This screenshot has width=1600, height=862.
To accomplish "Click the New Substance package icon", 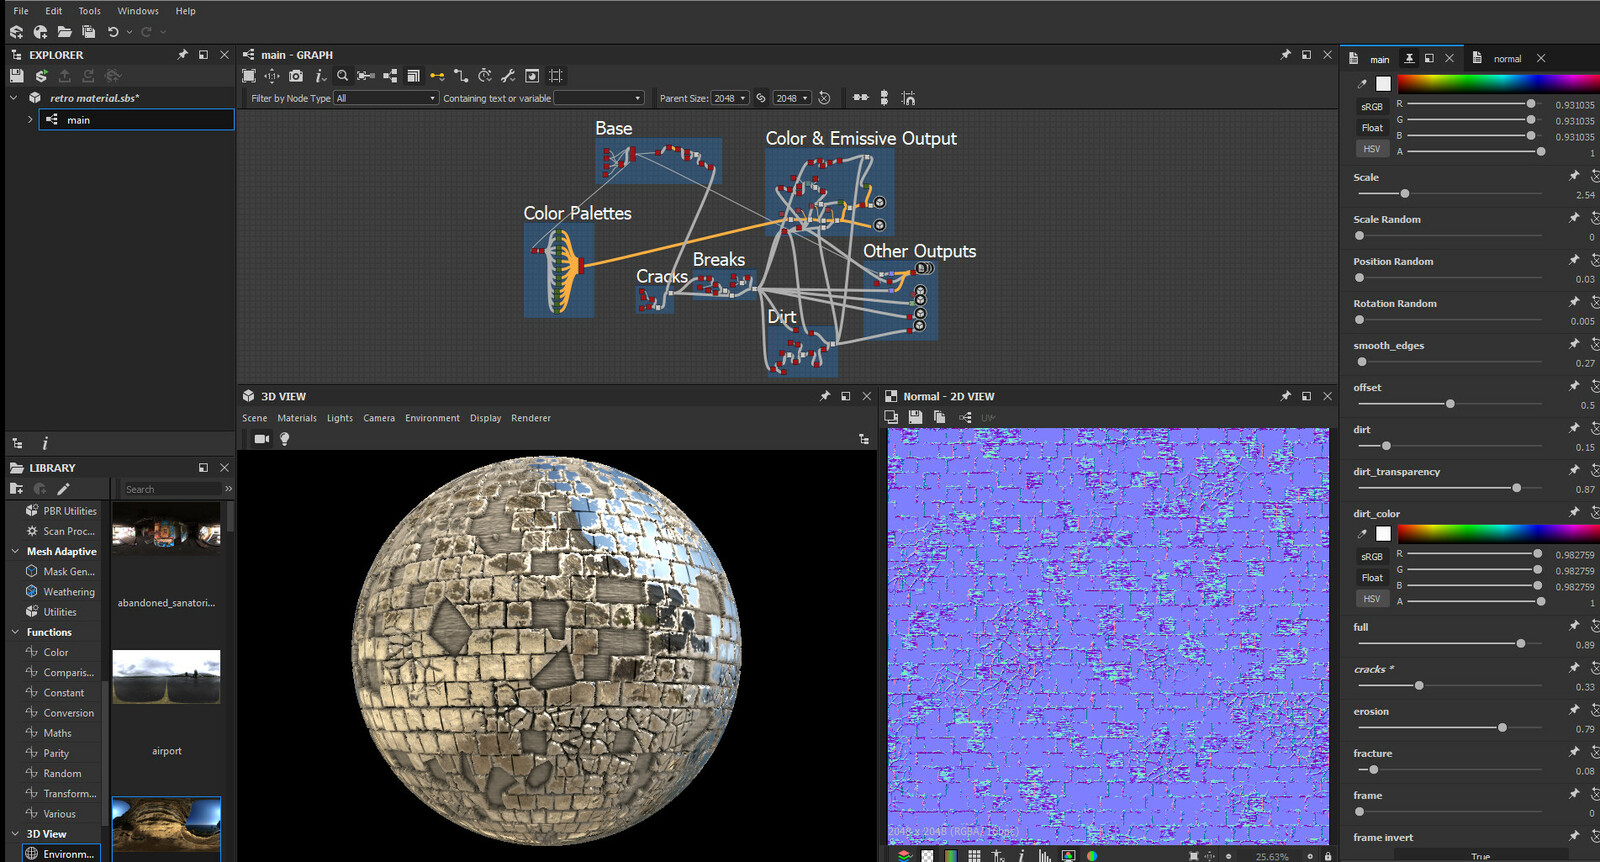I will tap(16, 32).
